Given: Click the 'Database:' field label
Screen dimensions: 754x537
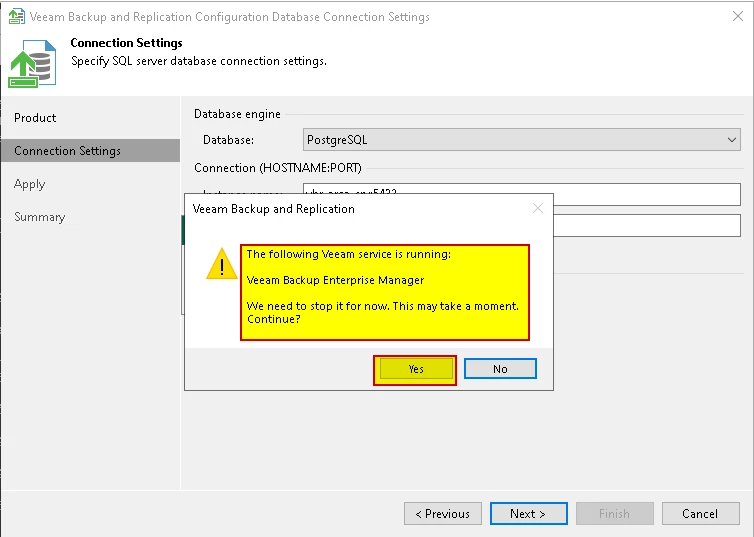Looking at the screenshot, I should [x=228, y=140].
